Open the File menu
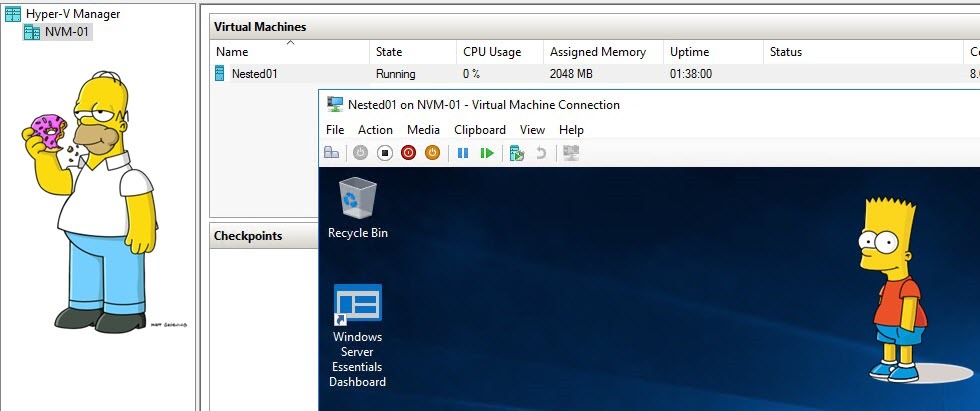The image size is (980, 411). (335, 130)
